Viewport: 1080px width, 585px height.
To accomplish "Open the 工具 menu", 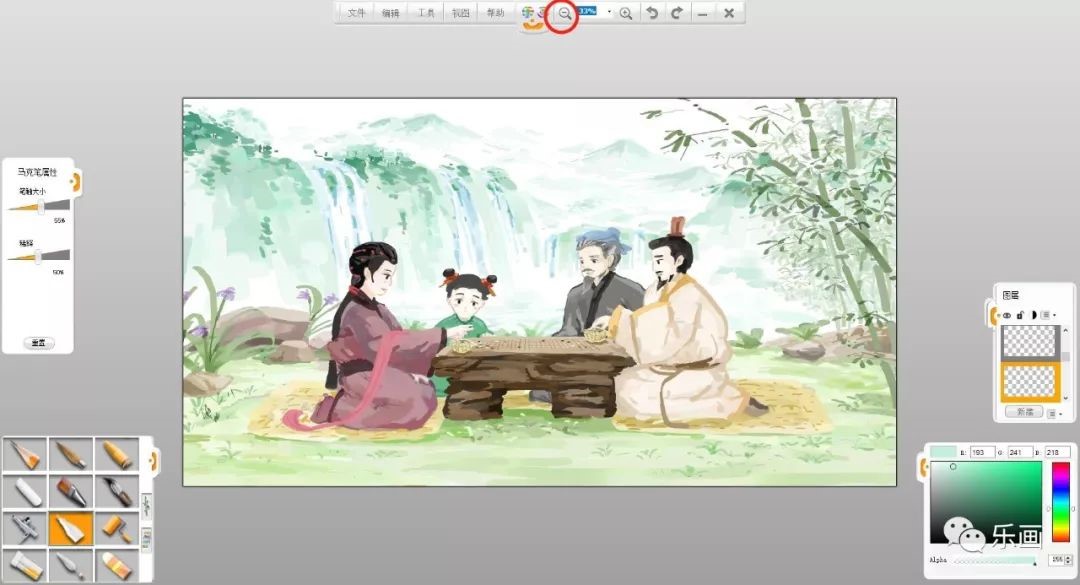I will click(x=426, y=14).
